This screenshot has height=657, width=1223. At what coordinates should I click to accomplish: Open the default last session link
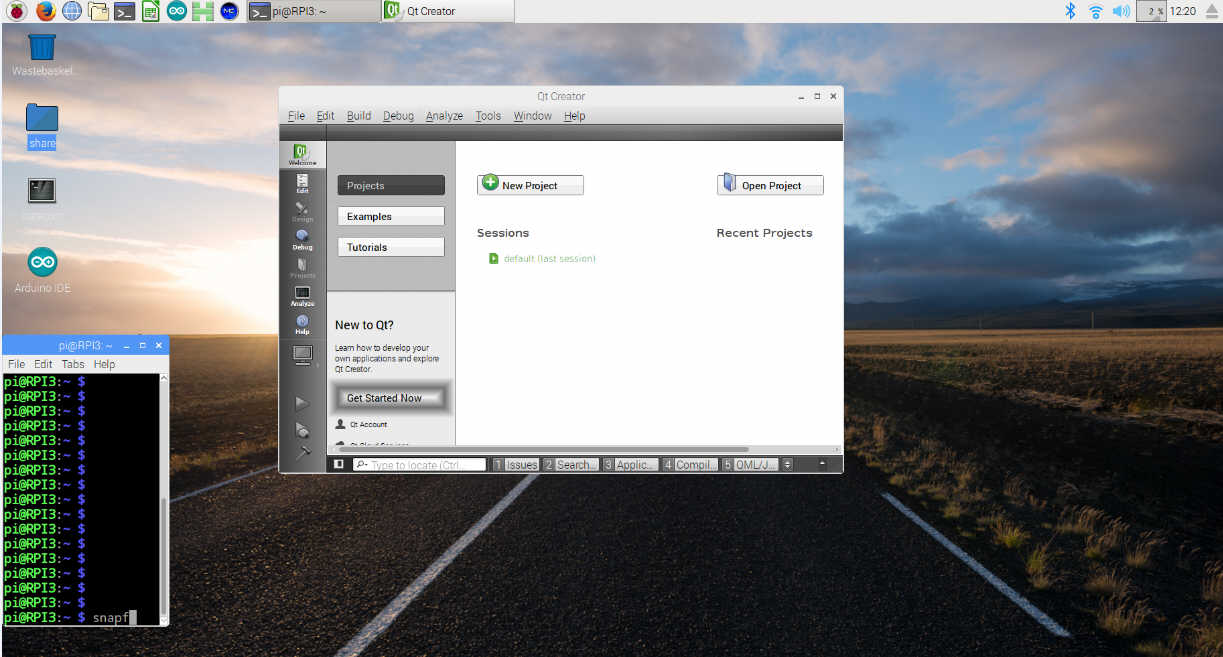point(548,259)
